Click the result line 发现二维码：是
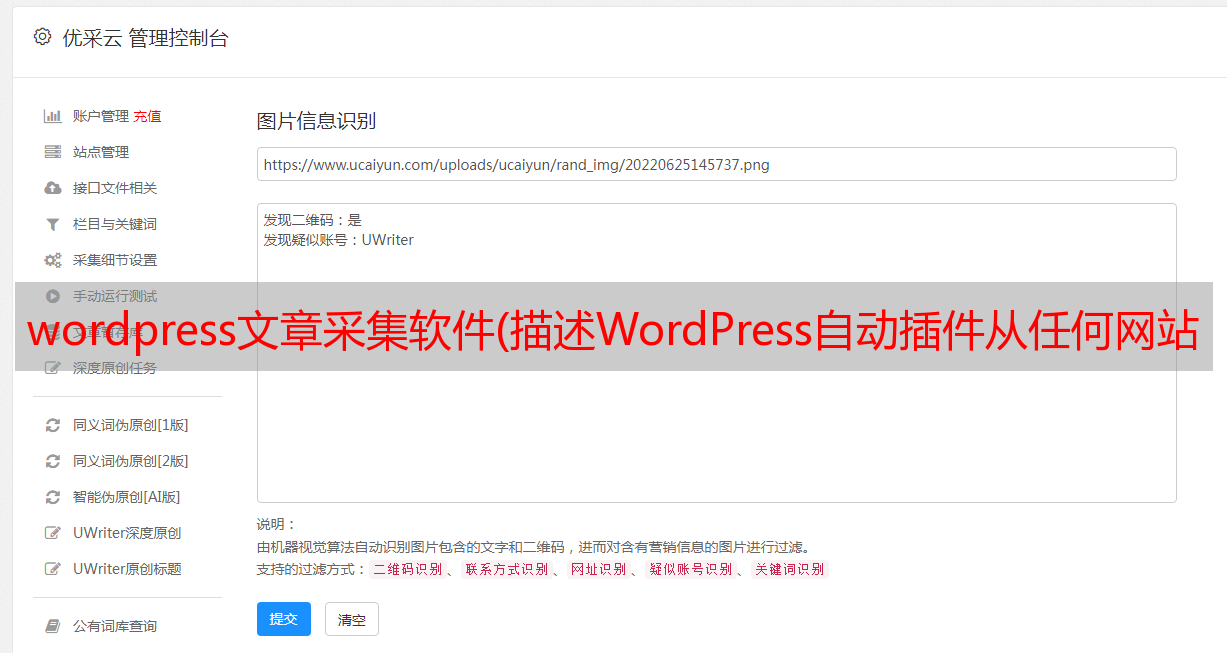The image size is (1227, 653). pyautogui.click(x=313, y=220)
